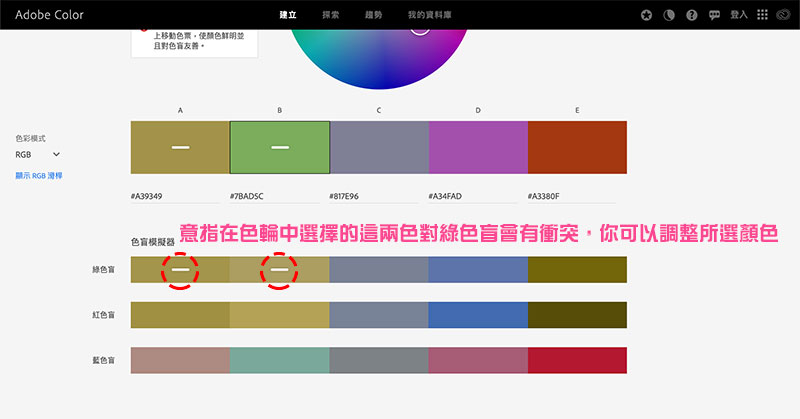800x419 pixels.
Task: Select the purple swatch D
Action: (x=478, y=148)
